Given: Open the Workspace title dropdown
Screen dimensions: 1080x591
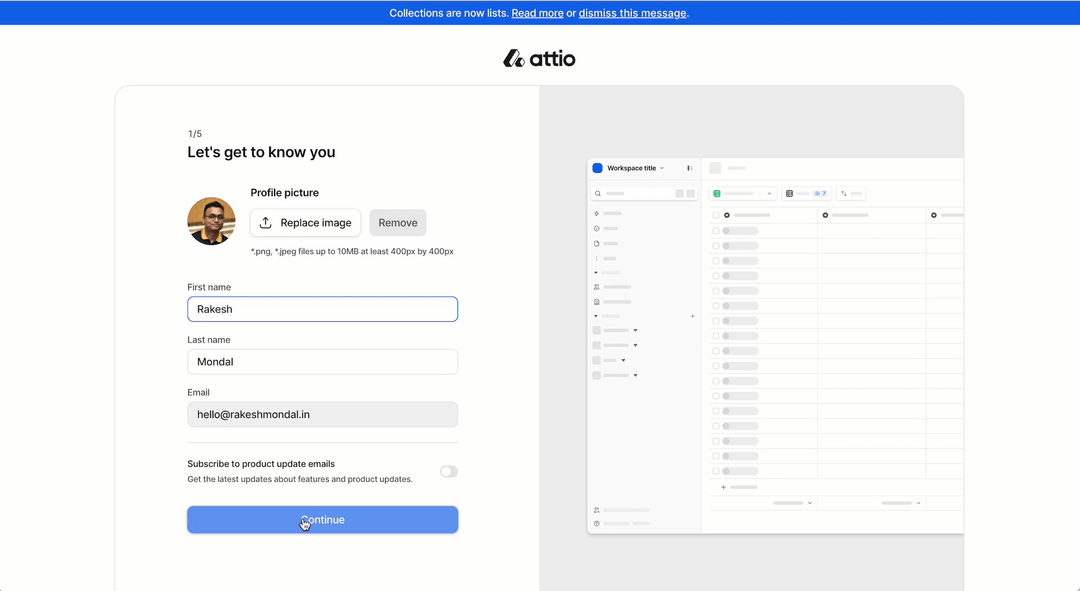Looking at the screenshot, I should (x=662, y=168).
